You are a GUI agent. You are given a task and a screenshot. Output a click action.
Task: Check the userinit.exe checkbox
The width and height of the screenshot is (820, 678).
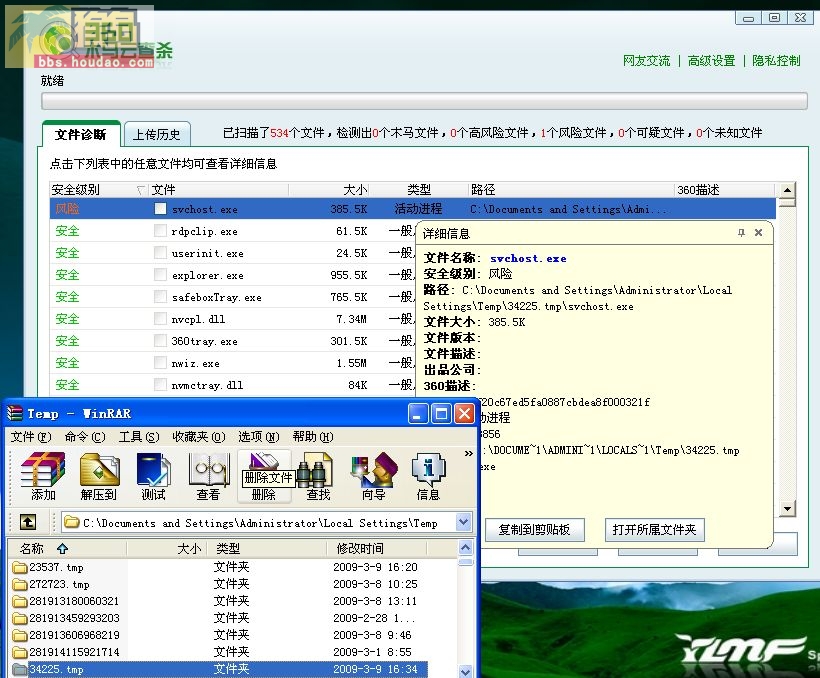[x=161, y=253]
